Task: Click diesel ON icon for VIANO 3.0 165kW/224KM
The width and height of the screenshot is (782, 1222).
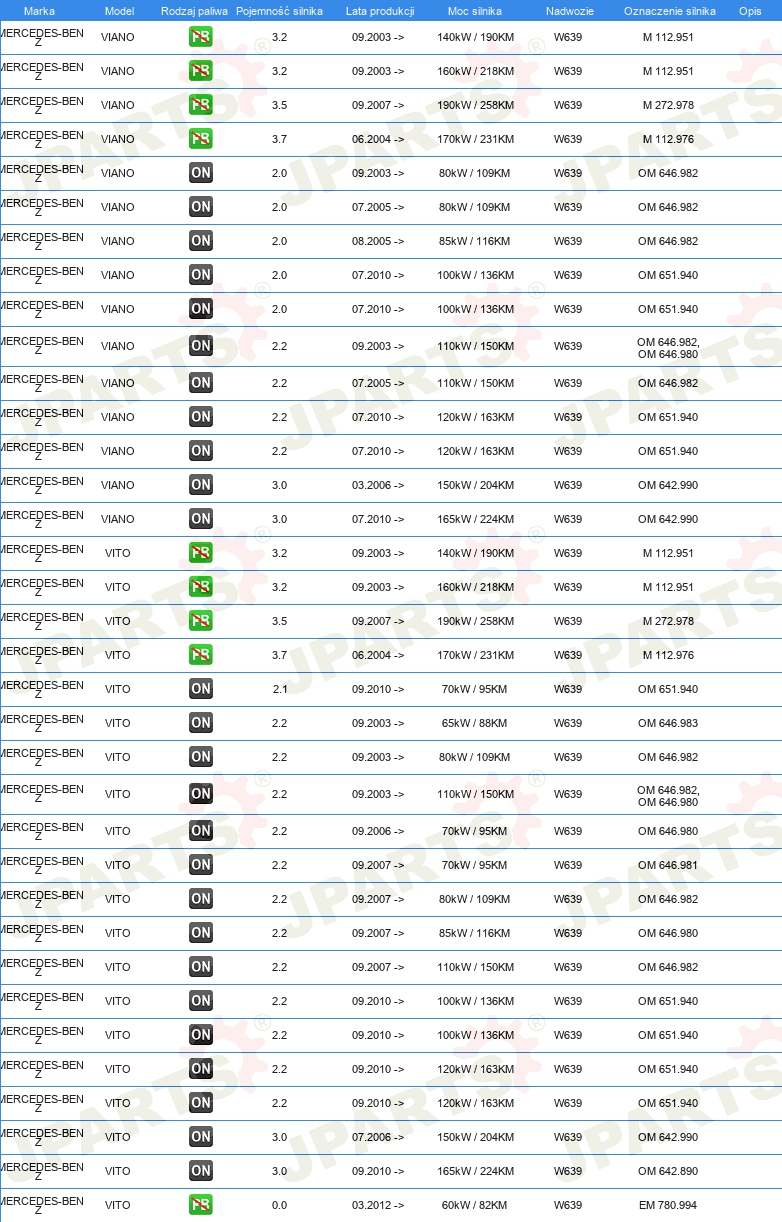Action: (x=201, y=519)
